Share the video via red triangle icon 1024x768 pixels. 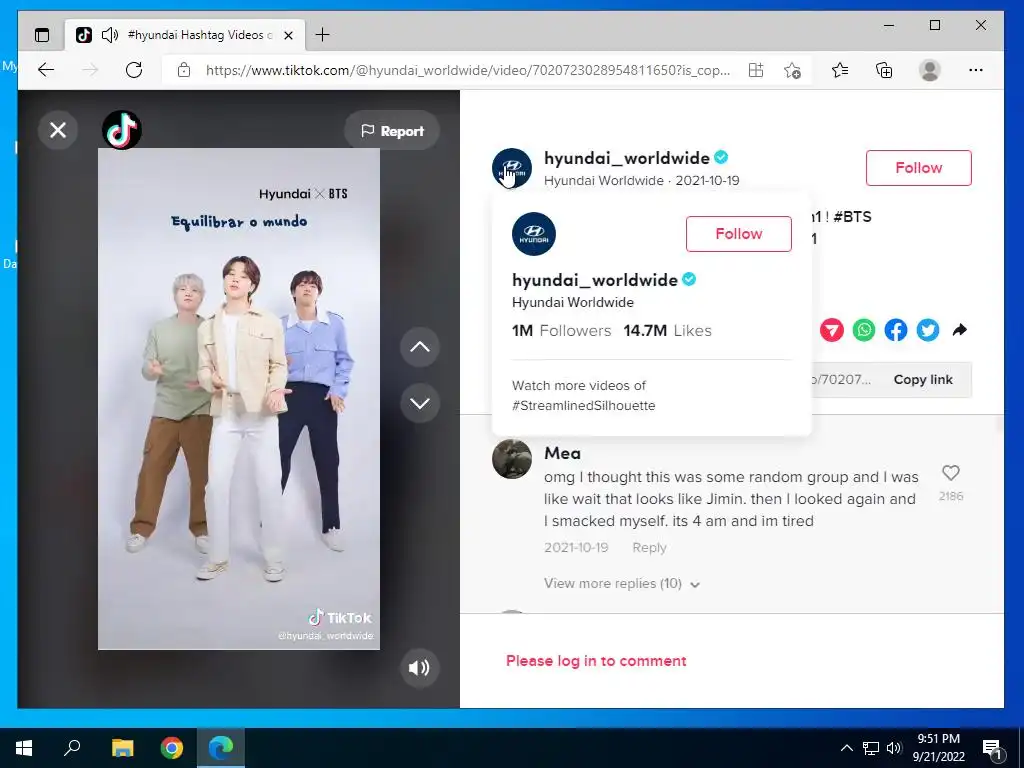[831, 330]
